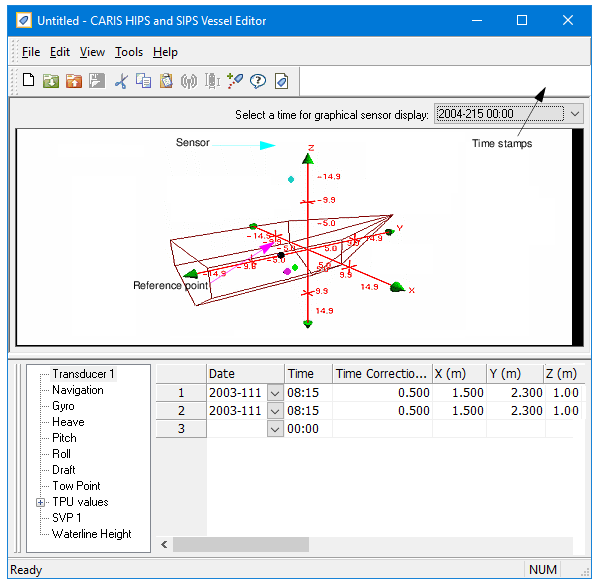Select the Gyro sensor entry
This screenshot has width=603, height=587.
point(63,406)
